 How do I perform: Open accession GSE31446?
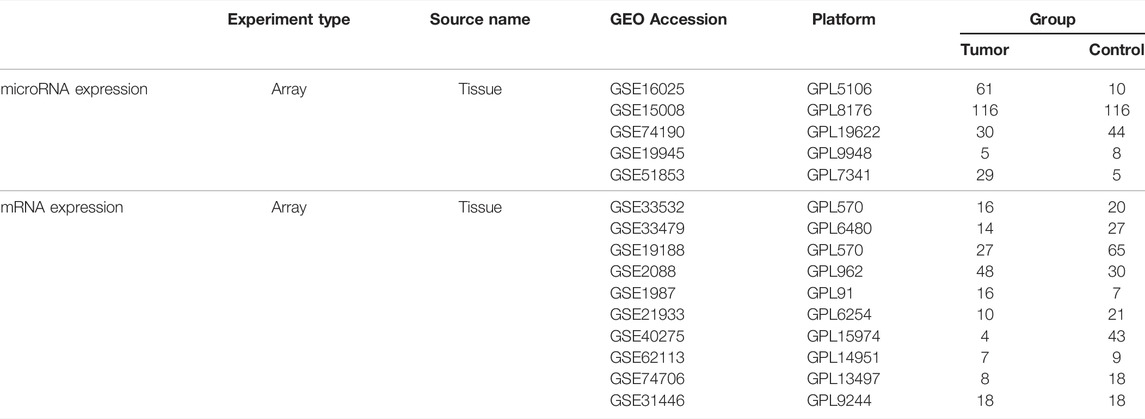tap(648, 400)
